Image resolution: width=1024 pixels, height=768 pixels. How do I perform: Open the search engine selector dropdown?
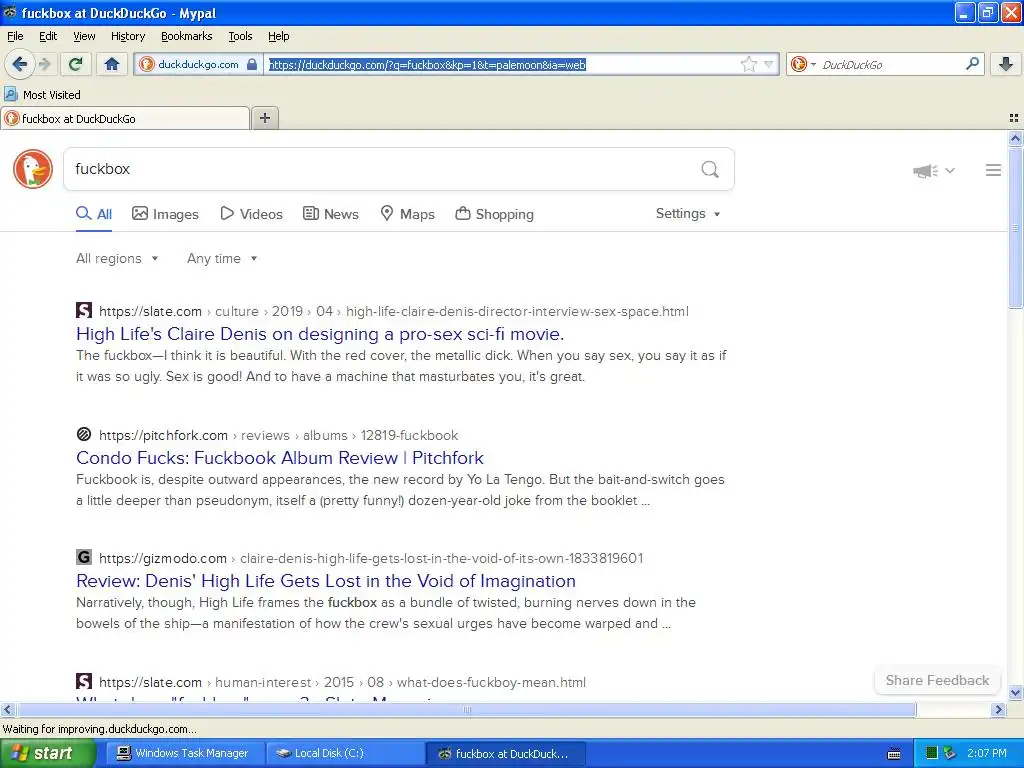[x=803, y=64]
